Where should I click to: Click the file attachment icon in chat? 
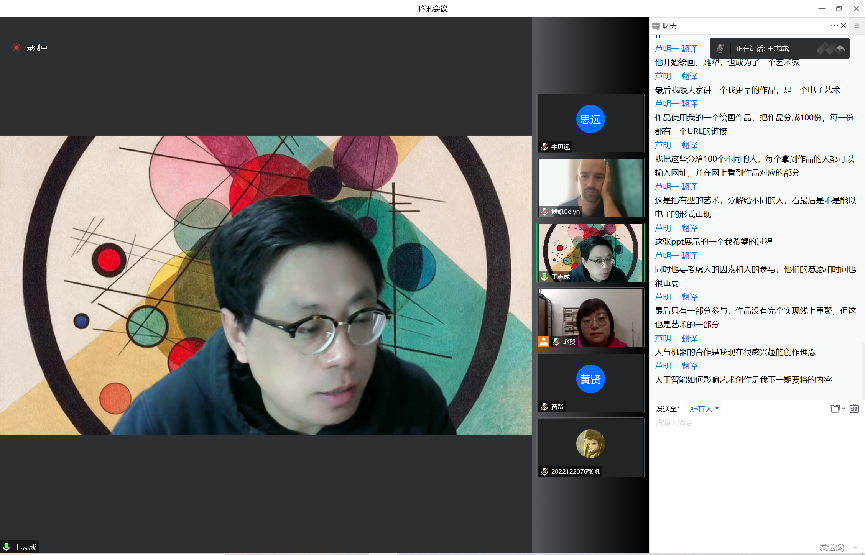834,408
